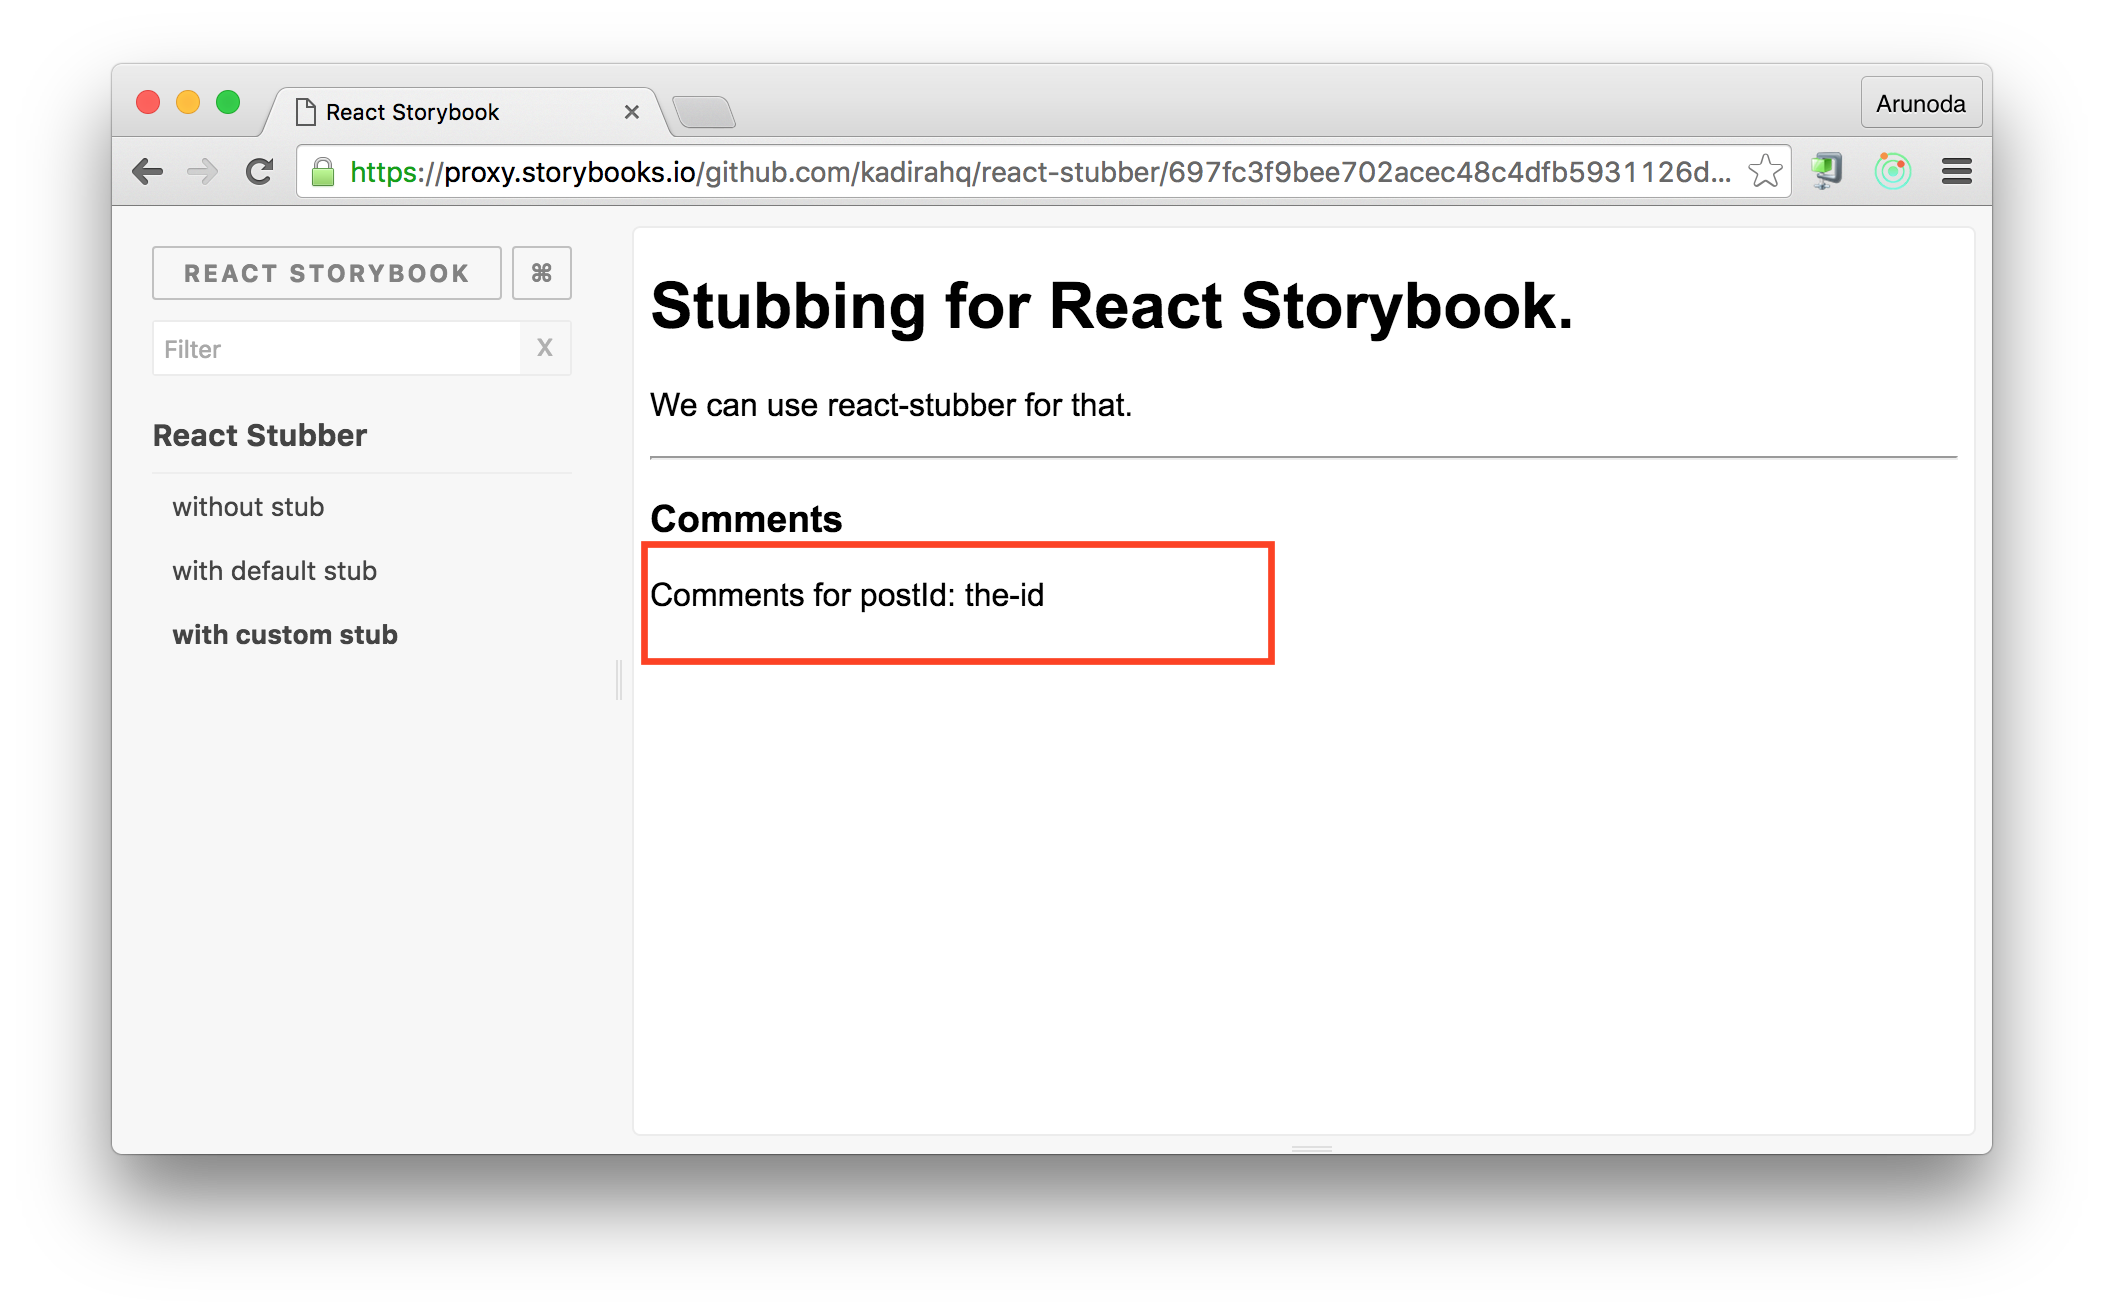Close the React Storybook tab
This screenshot has height=1314, width=2104.
631,112
